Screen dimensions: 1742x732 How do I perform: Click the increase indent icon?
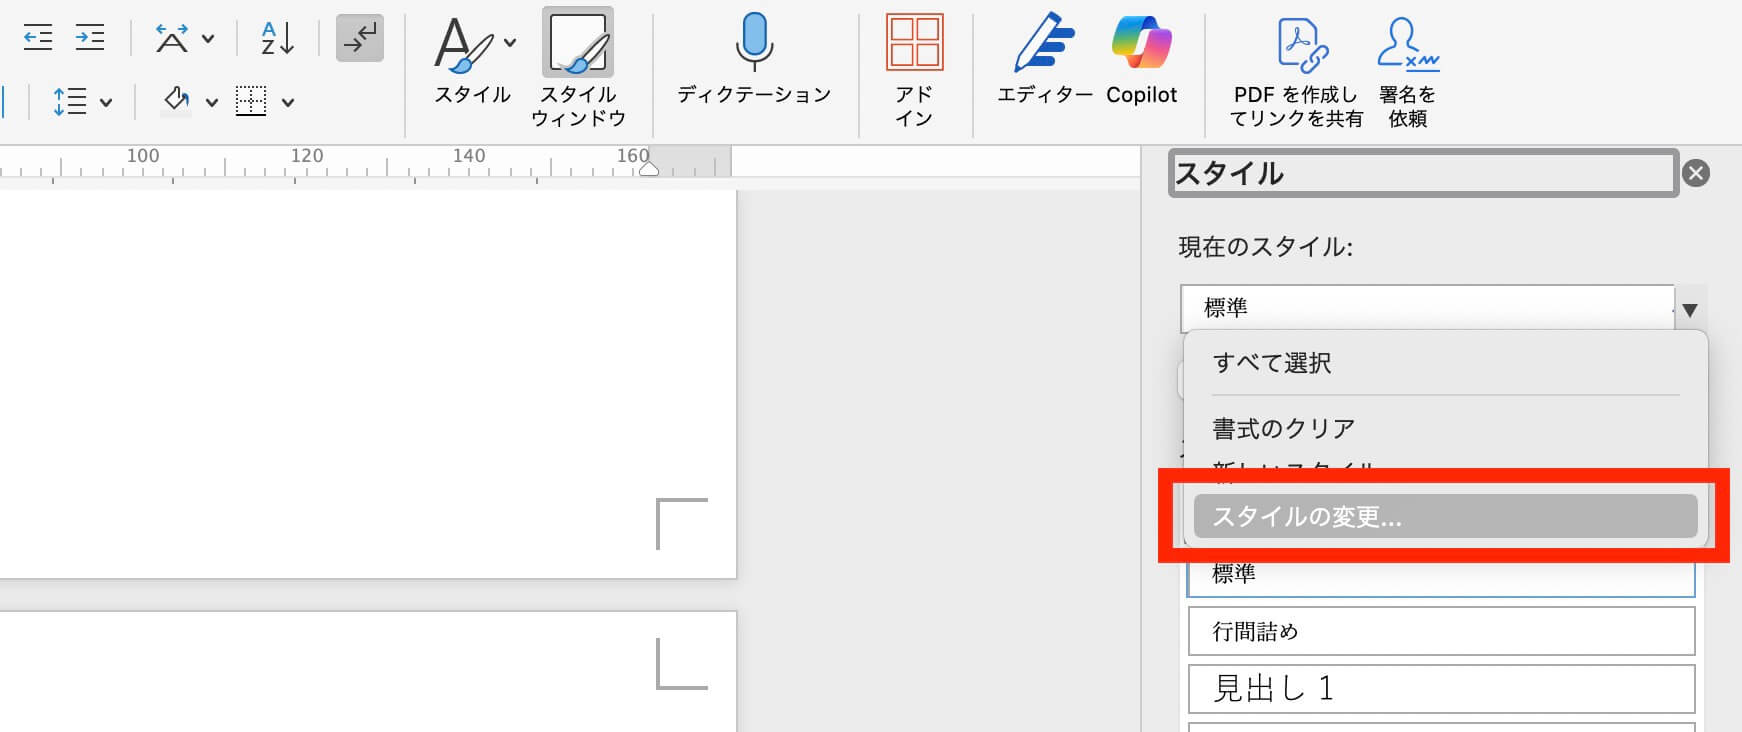(x=90, y=38)
